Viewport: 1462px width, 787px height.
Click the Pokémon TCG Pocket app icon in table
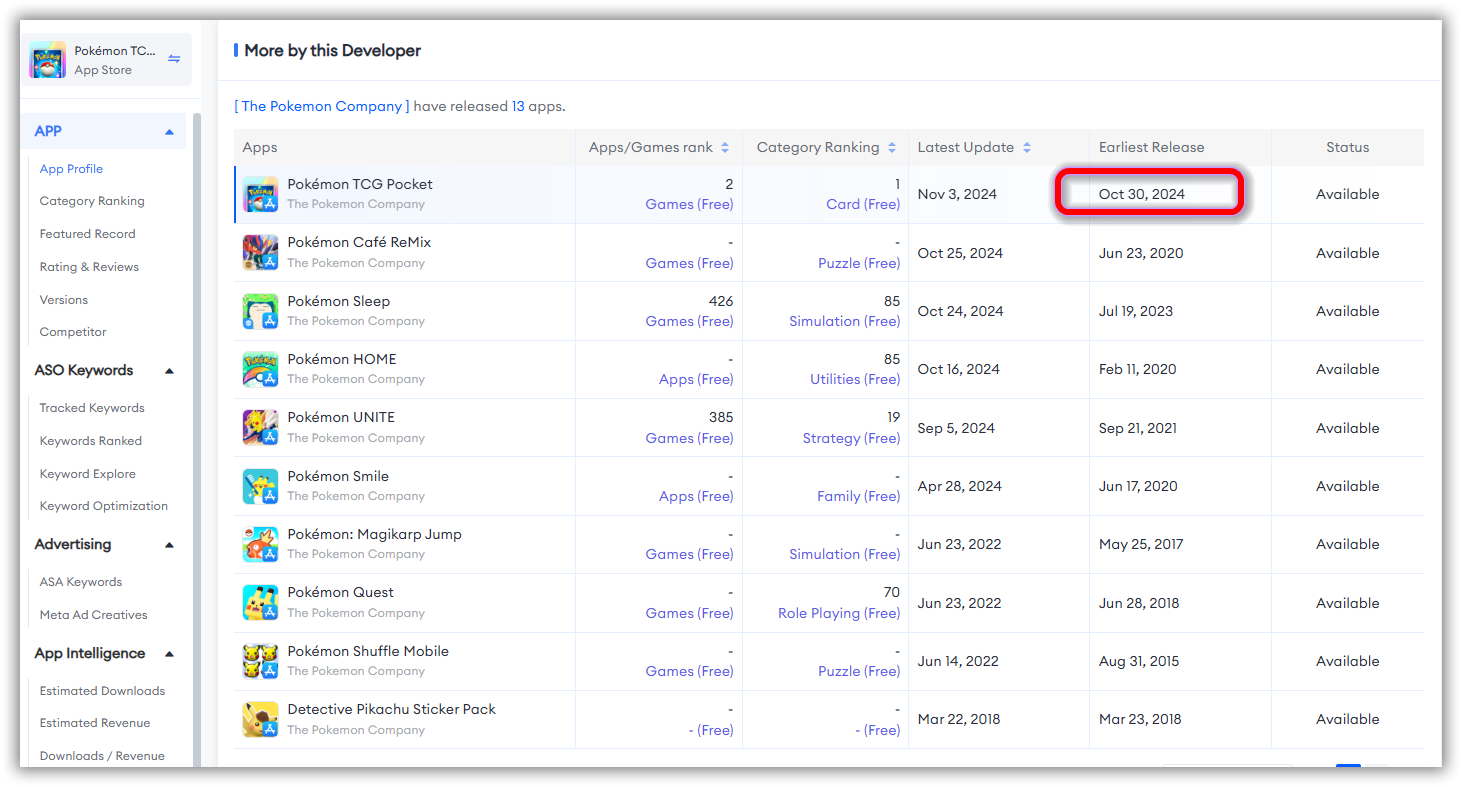click(260, 194)
